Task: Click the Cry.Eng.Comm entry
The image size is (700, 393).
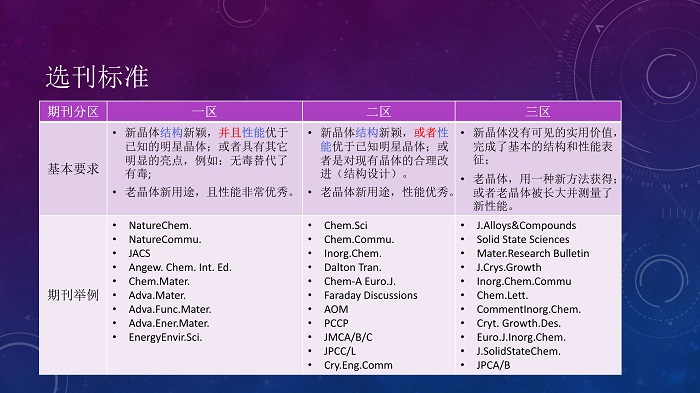Action: point(358,365)
